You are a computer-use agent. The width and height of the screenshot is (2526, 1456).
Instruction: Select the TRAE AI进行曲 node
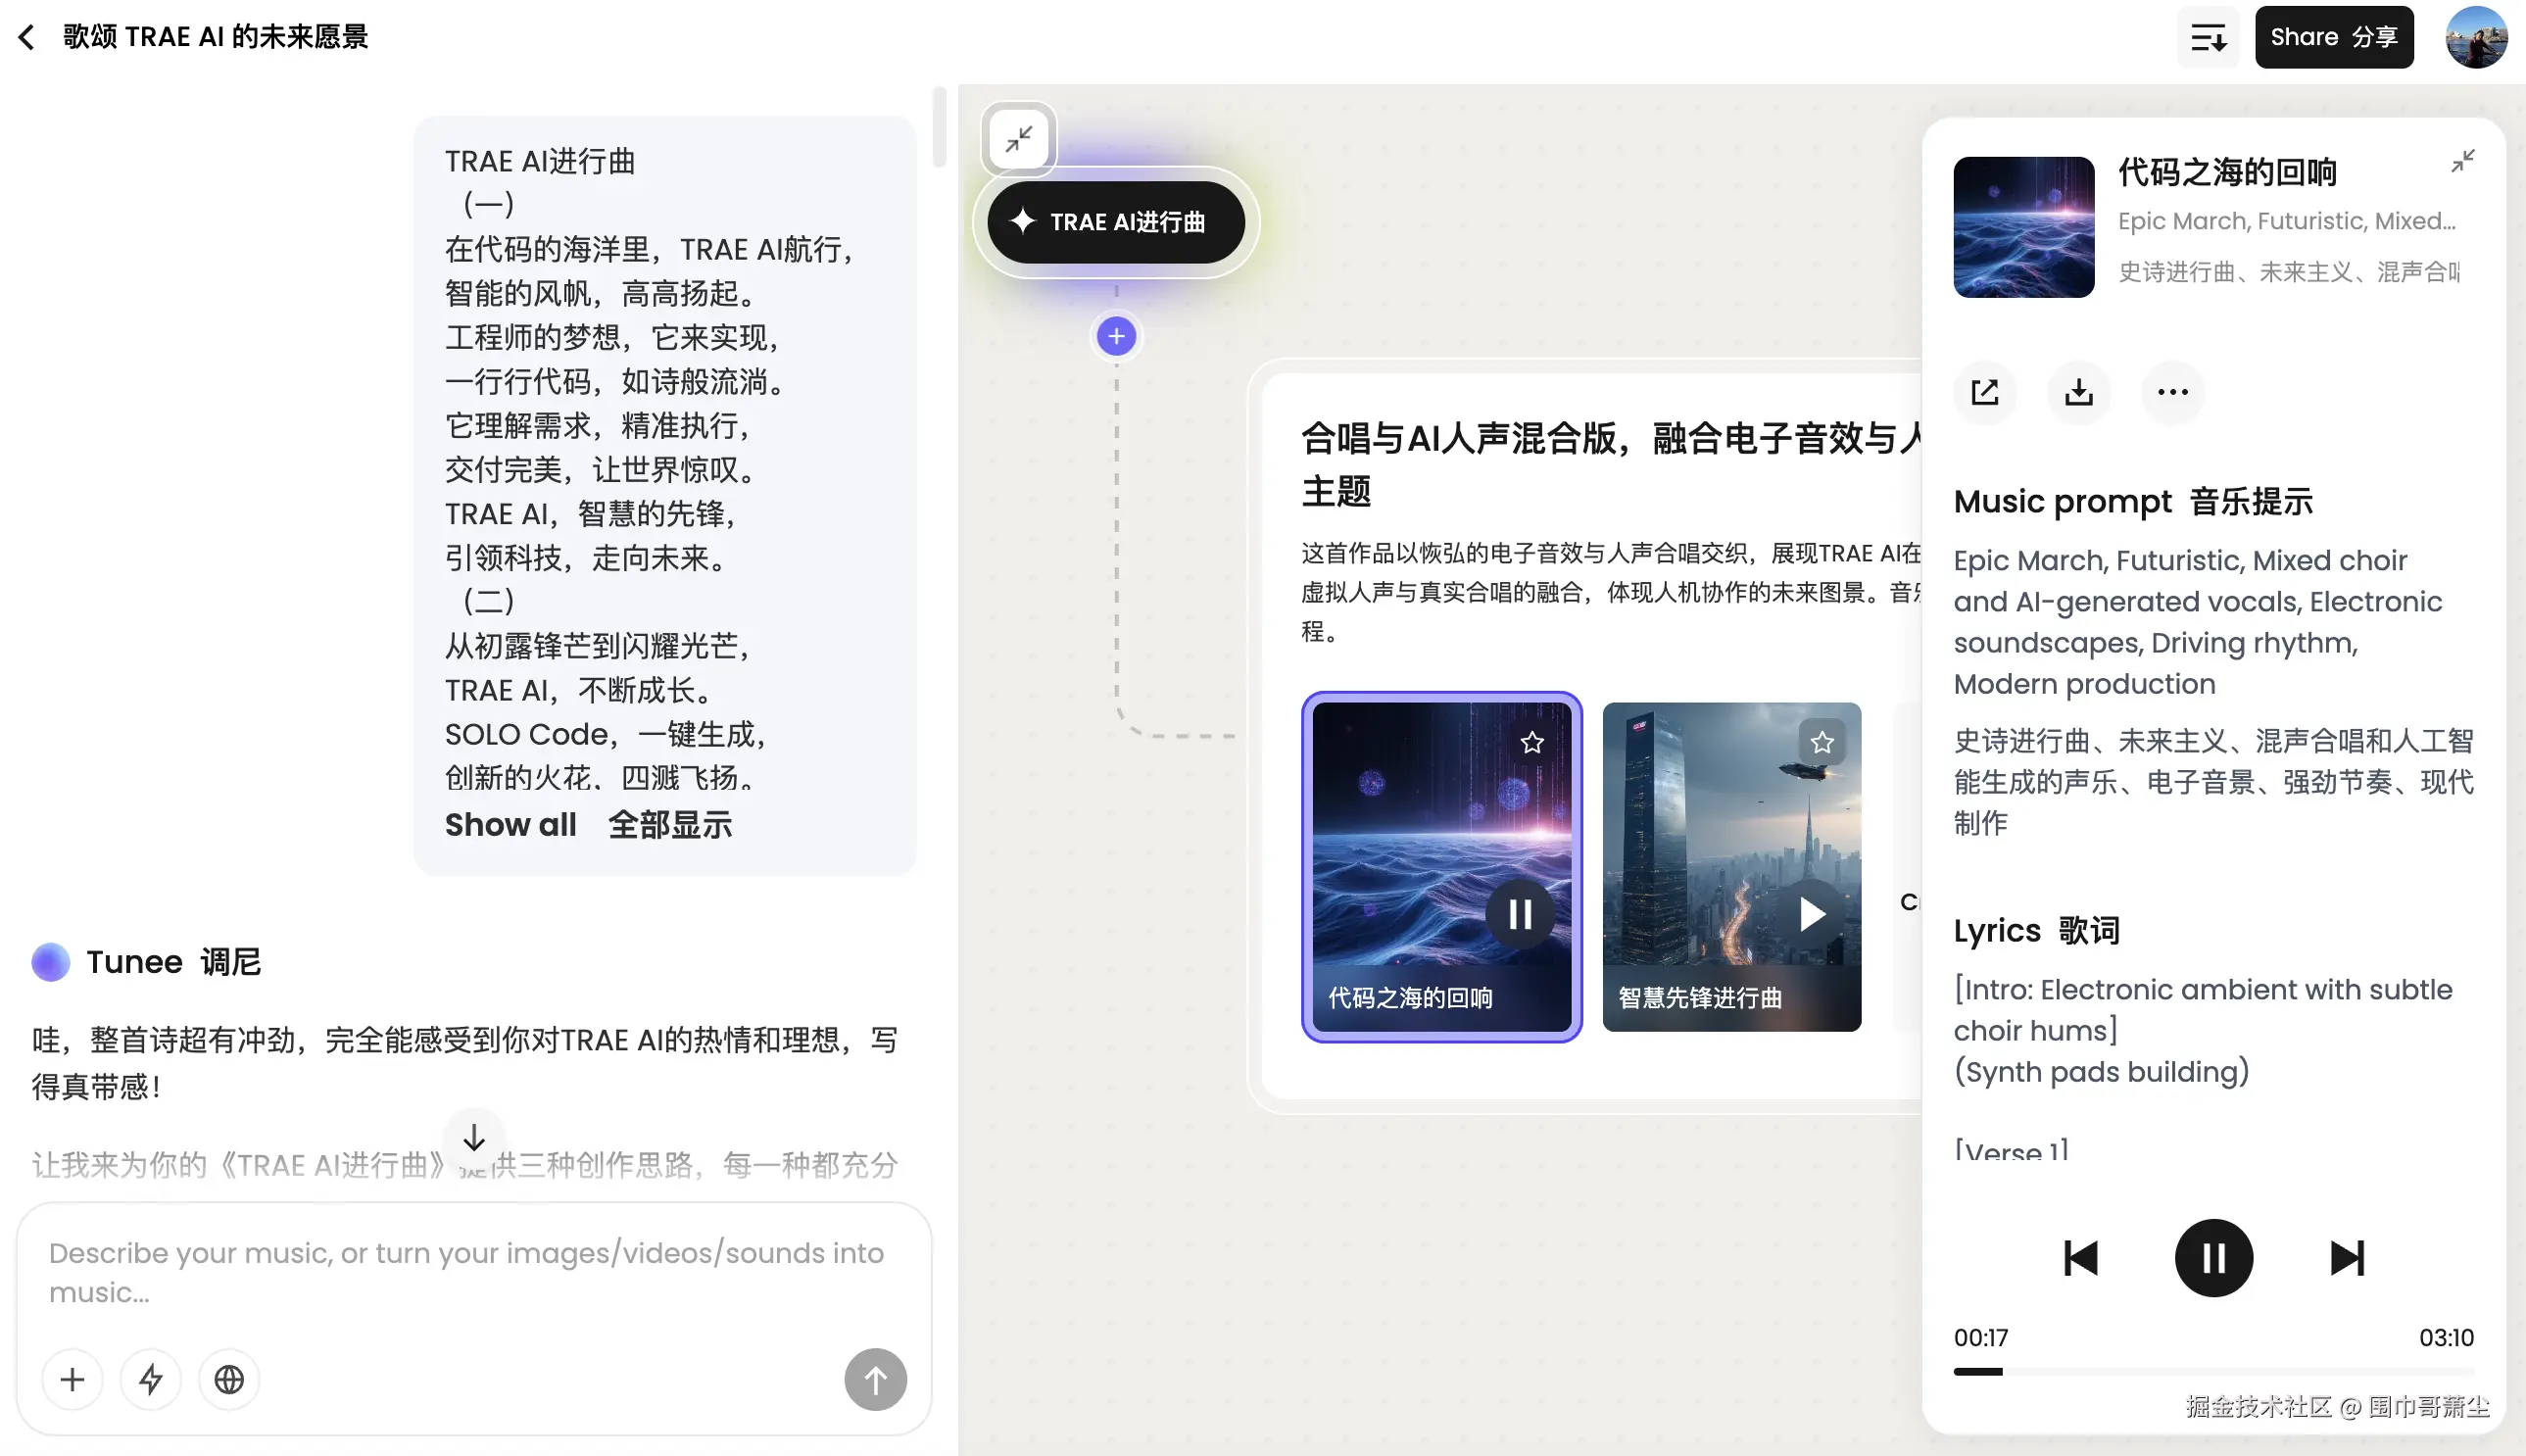click(1116, 222)
